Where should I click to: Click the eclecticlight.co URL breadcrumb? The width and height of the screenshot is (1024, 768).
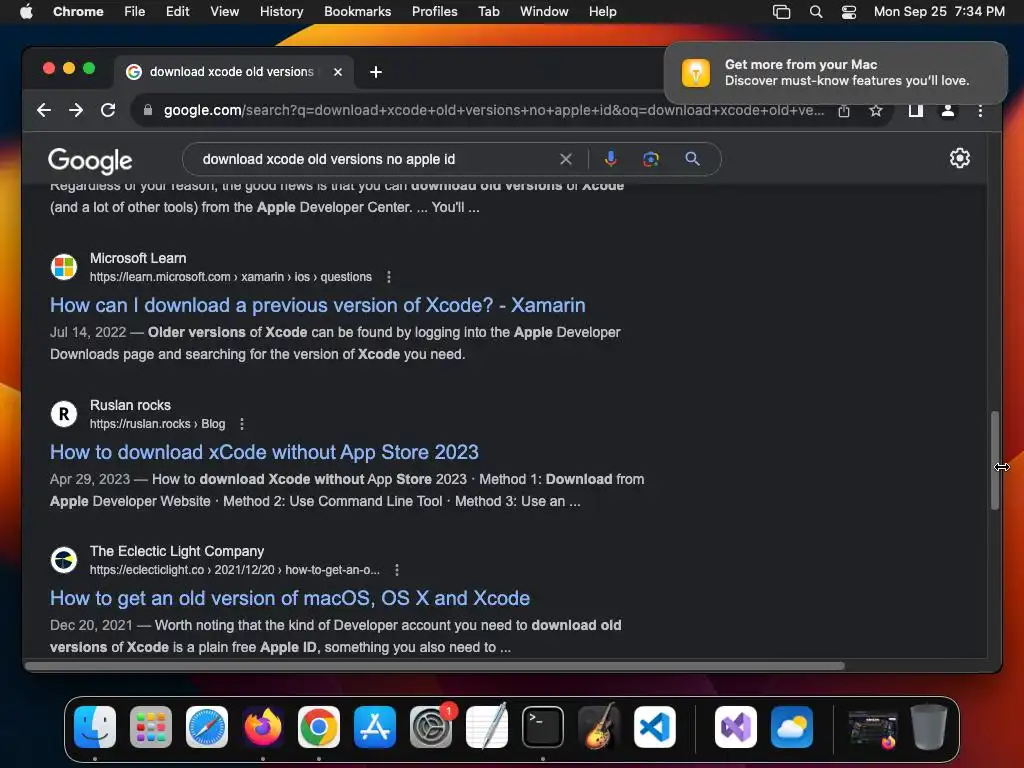tap(234, 570)
